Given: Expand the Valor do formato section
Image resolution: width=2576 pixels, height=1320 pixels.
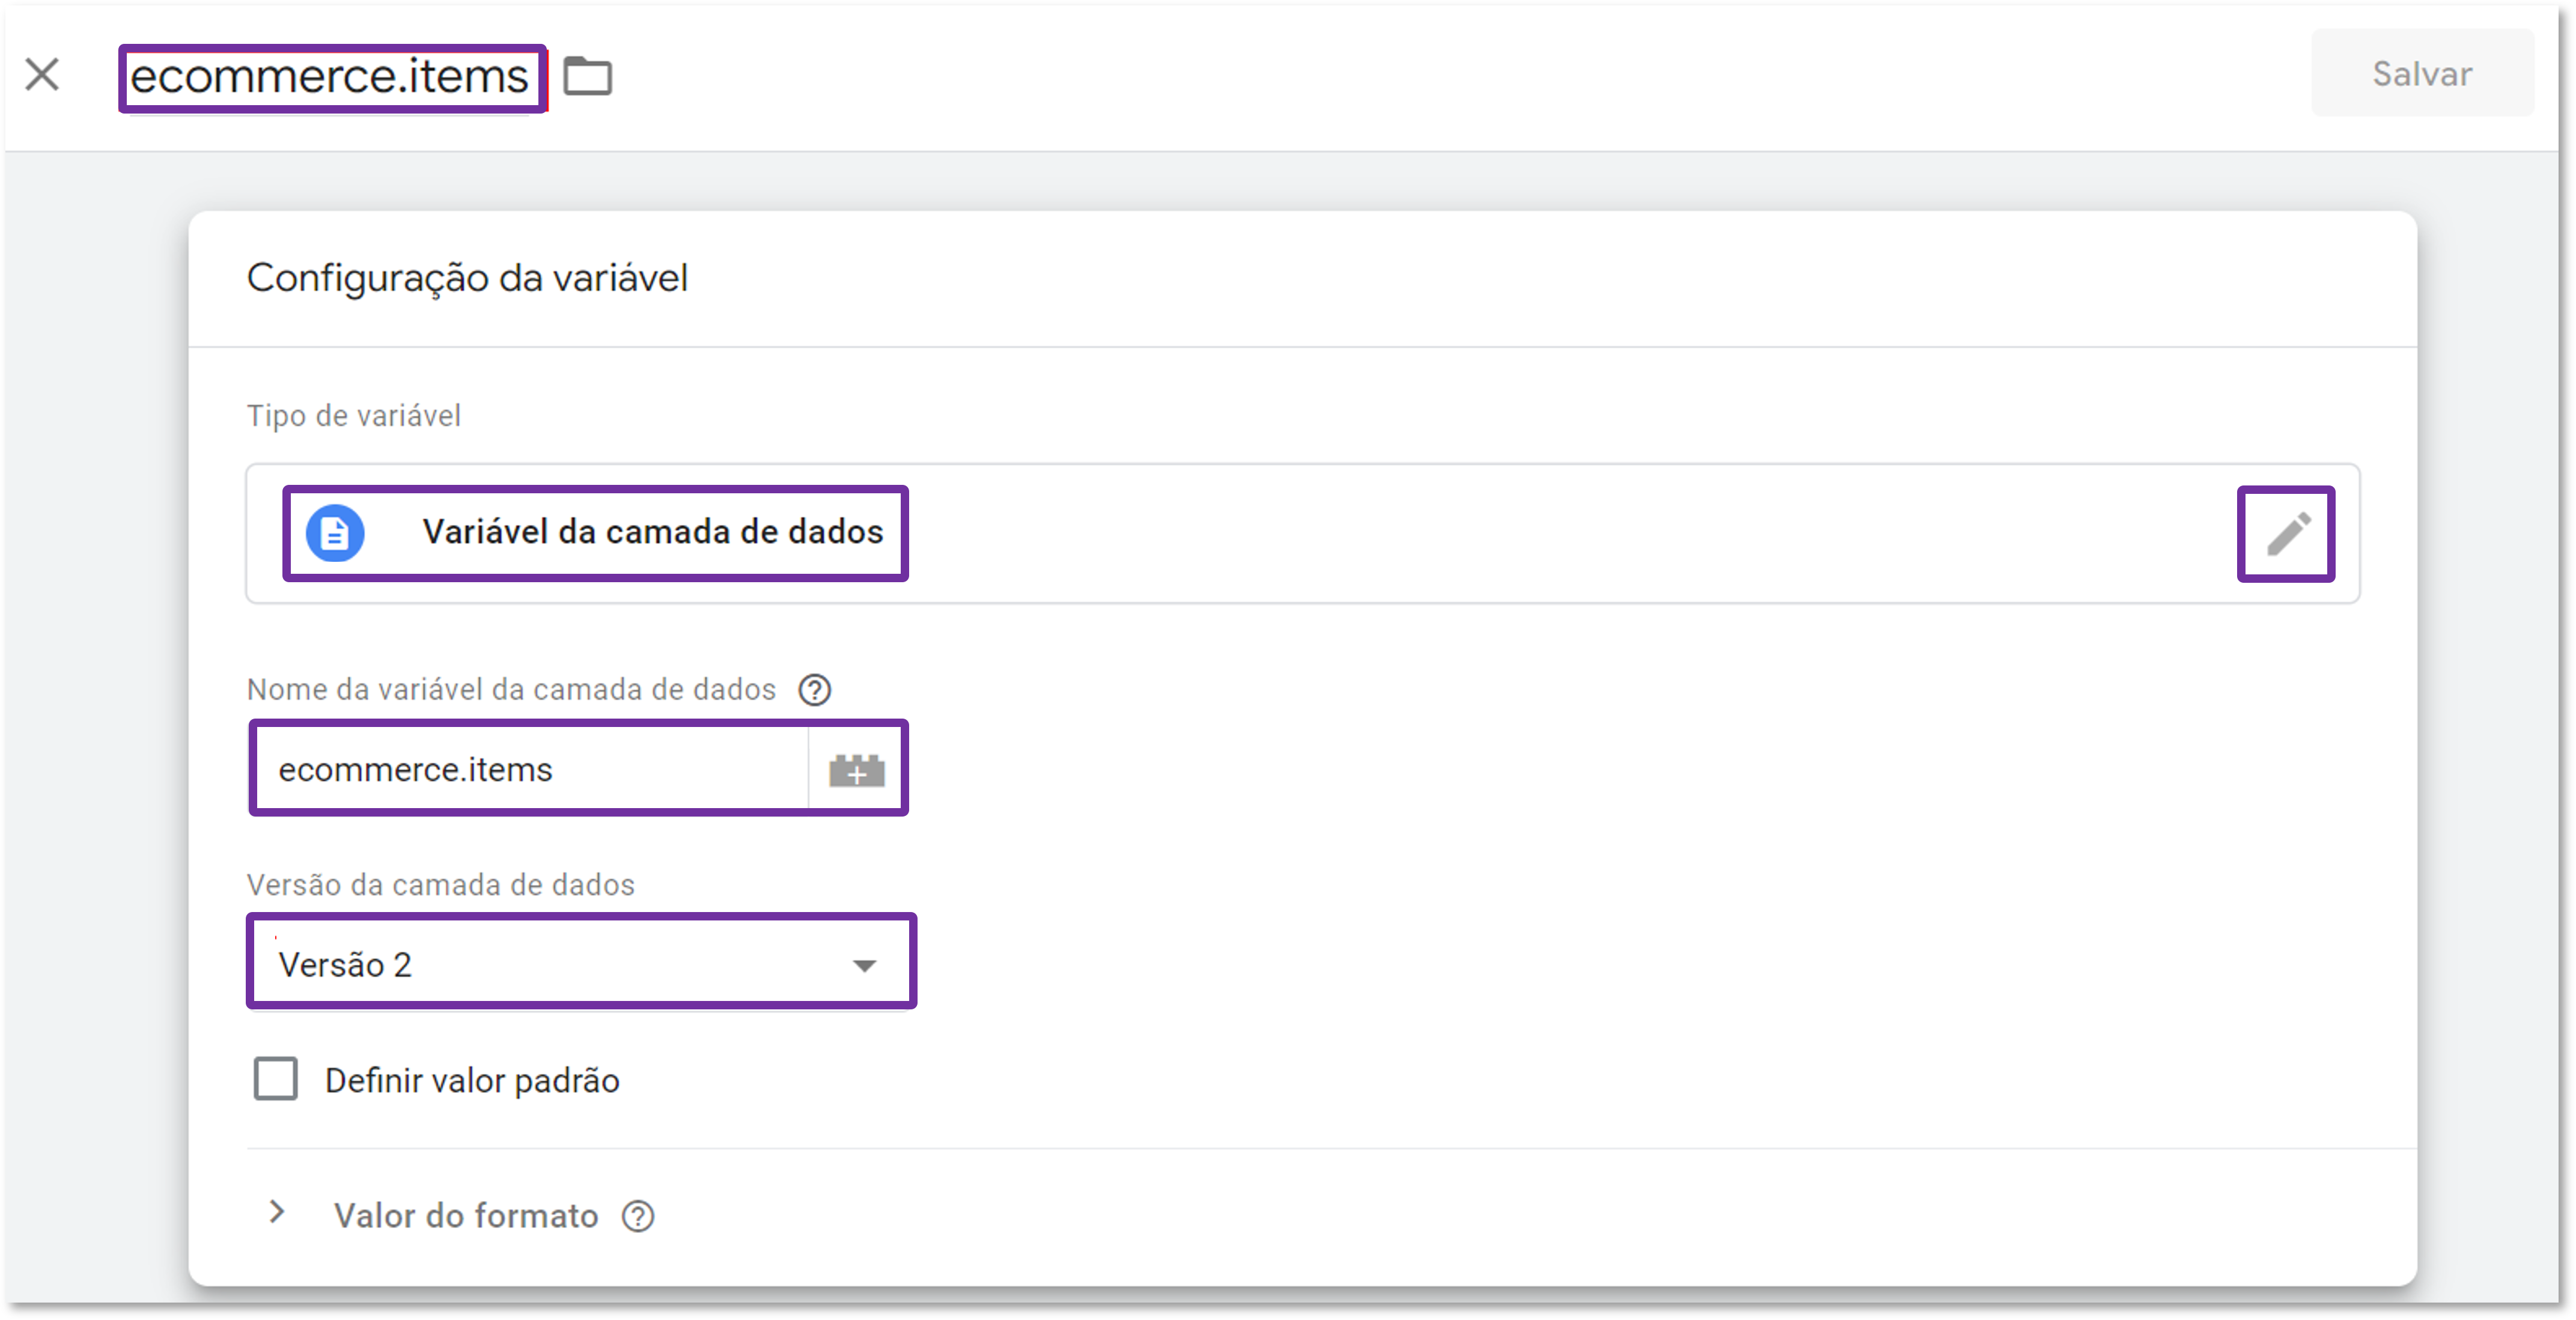Looking at the screenshot, I should 278,1213.
